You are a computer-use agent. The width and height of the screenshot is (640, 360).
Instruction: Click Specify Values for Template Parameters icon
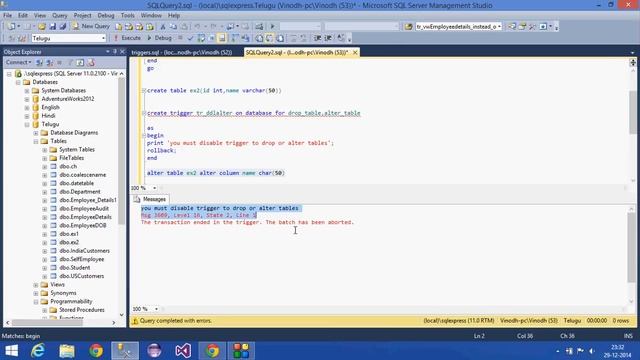coord(340,38)
